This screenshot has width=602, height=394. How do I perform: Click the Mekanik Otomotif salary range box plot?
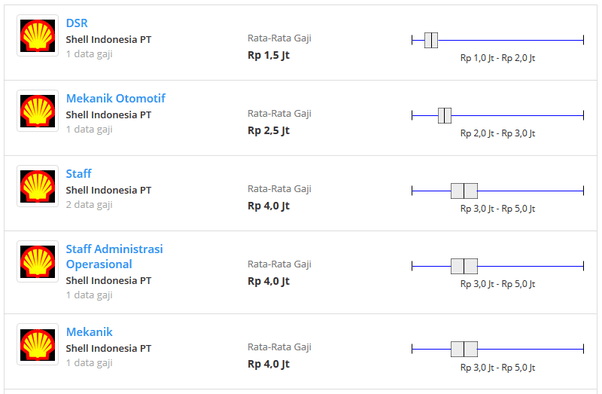point(498,115)
